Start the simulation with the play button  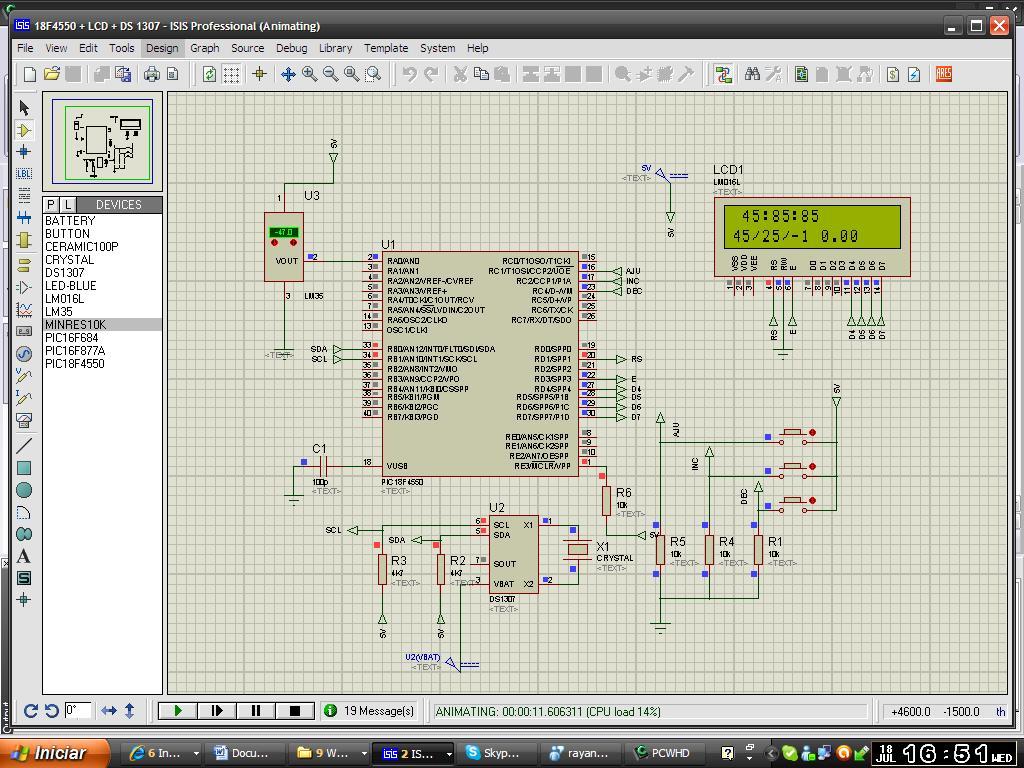pos(178,711)
